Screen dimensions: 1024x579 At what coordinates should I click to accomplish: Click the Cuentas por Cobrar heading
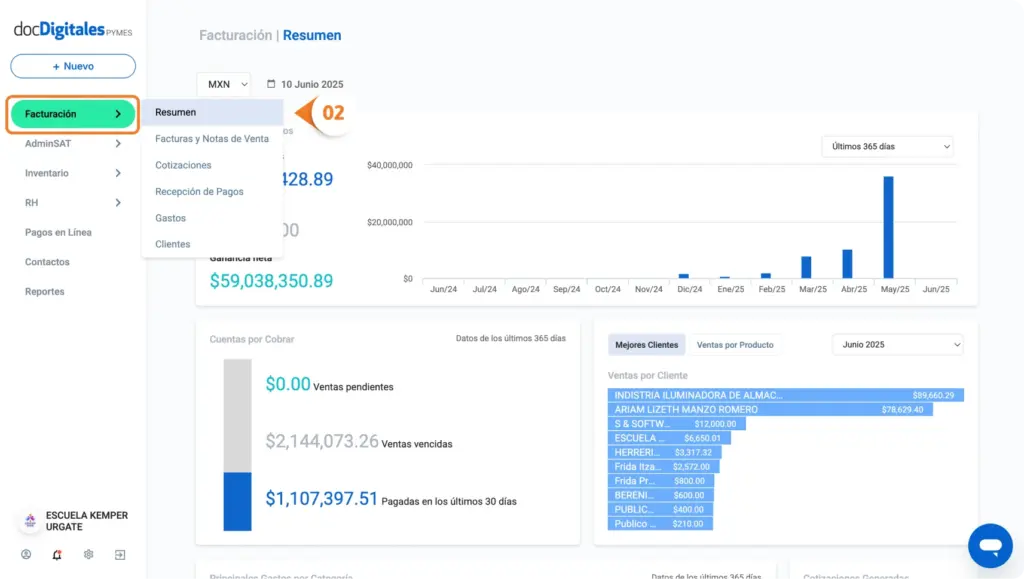[252, 339]
